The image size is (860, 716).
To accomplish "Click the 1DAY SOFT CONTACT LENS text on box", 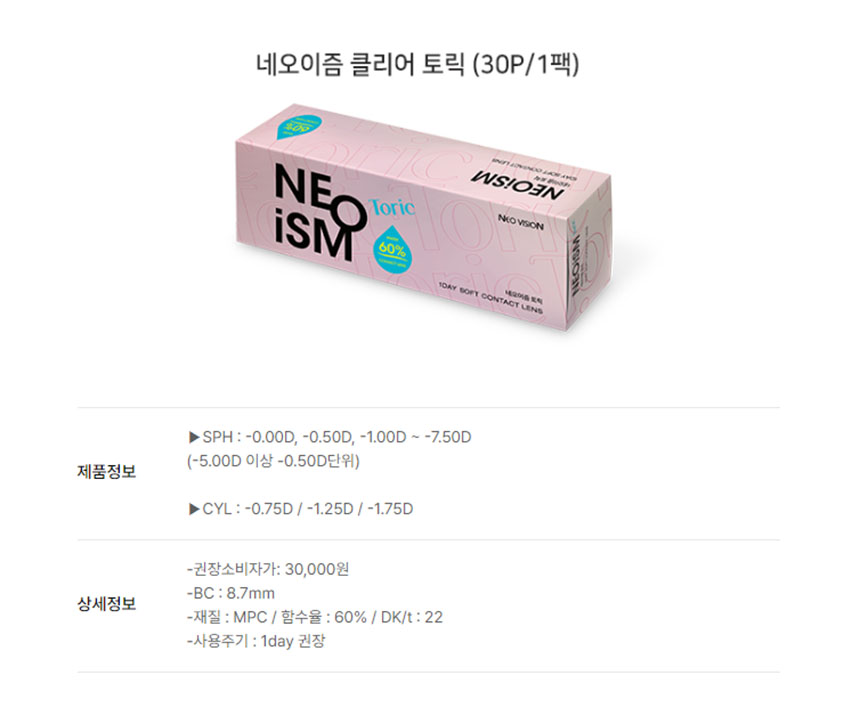I will point(490,297).
